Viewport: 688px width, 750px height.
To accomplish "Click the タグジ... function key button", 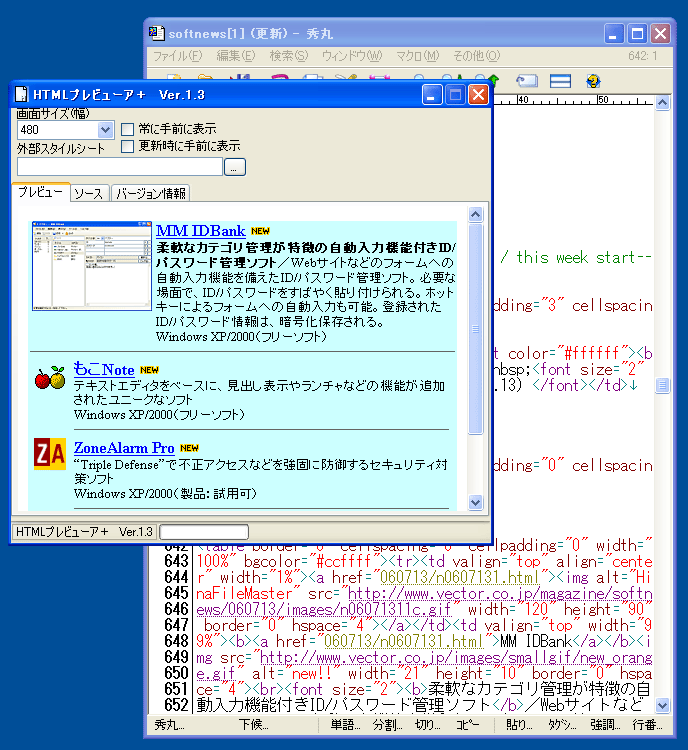I will 562,725.
